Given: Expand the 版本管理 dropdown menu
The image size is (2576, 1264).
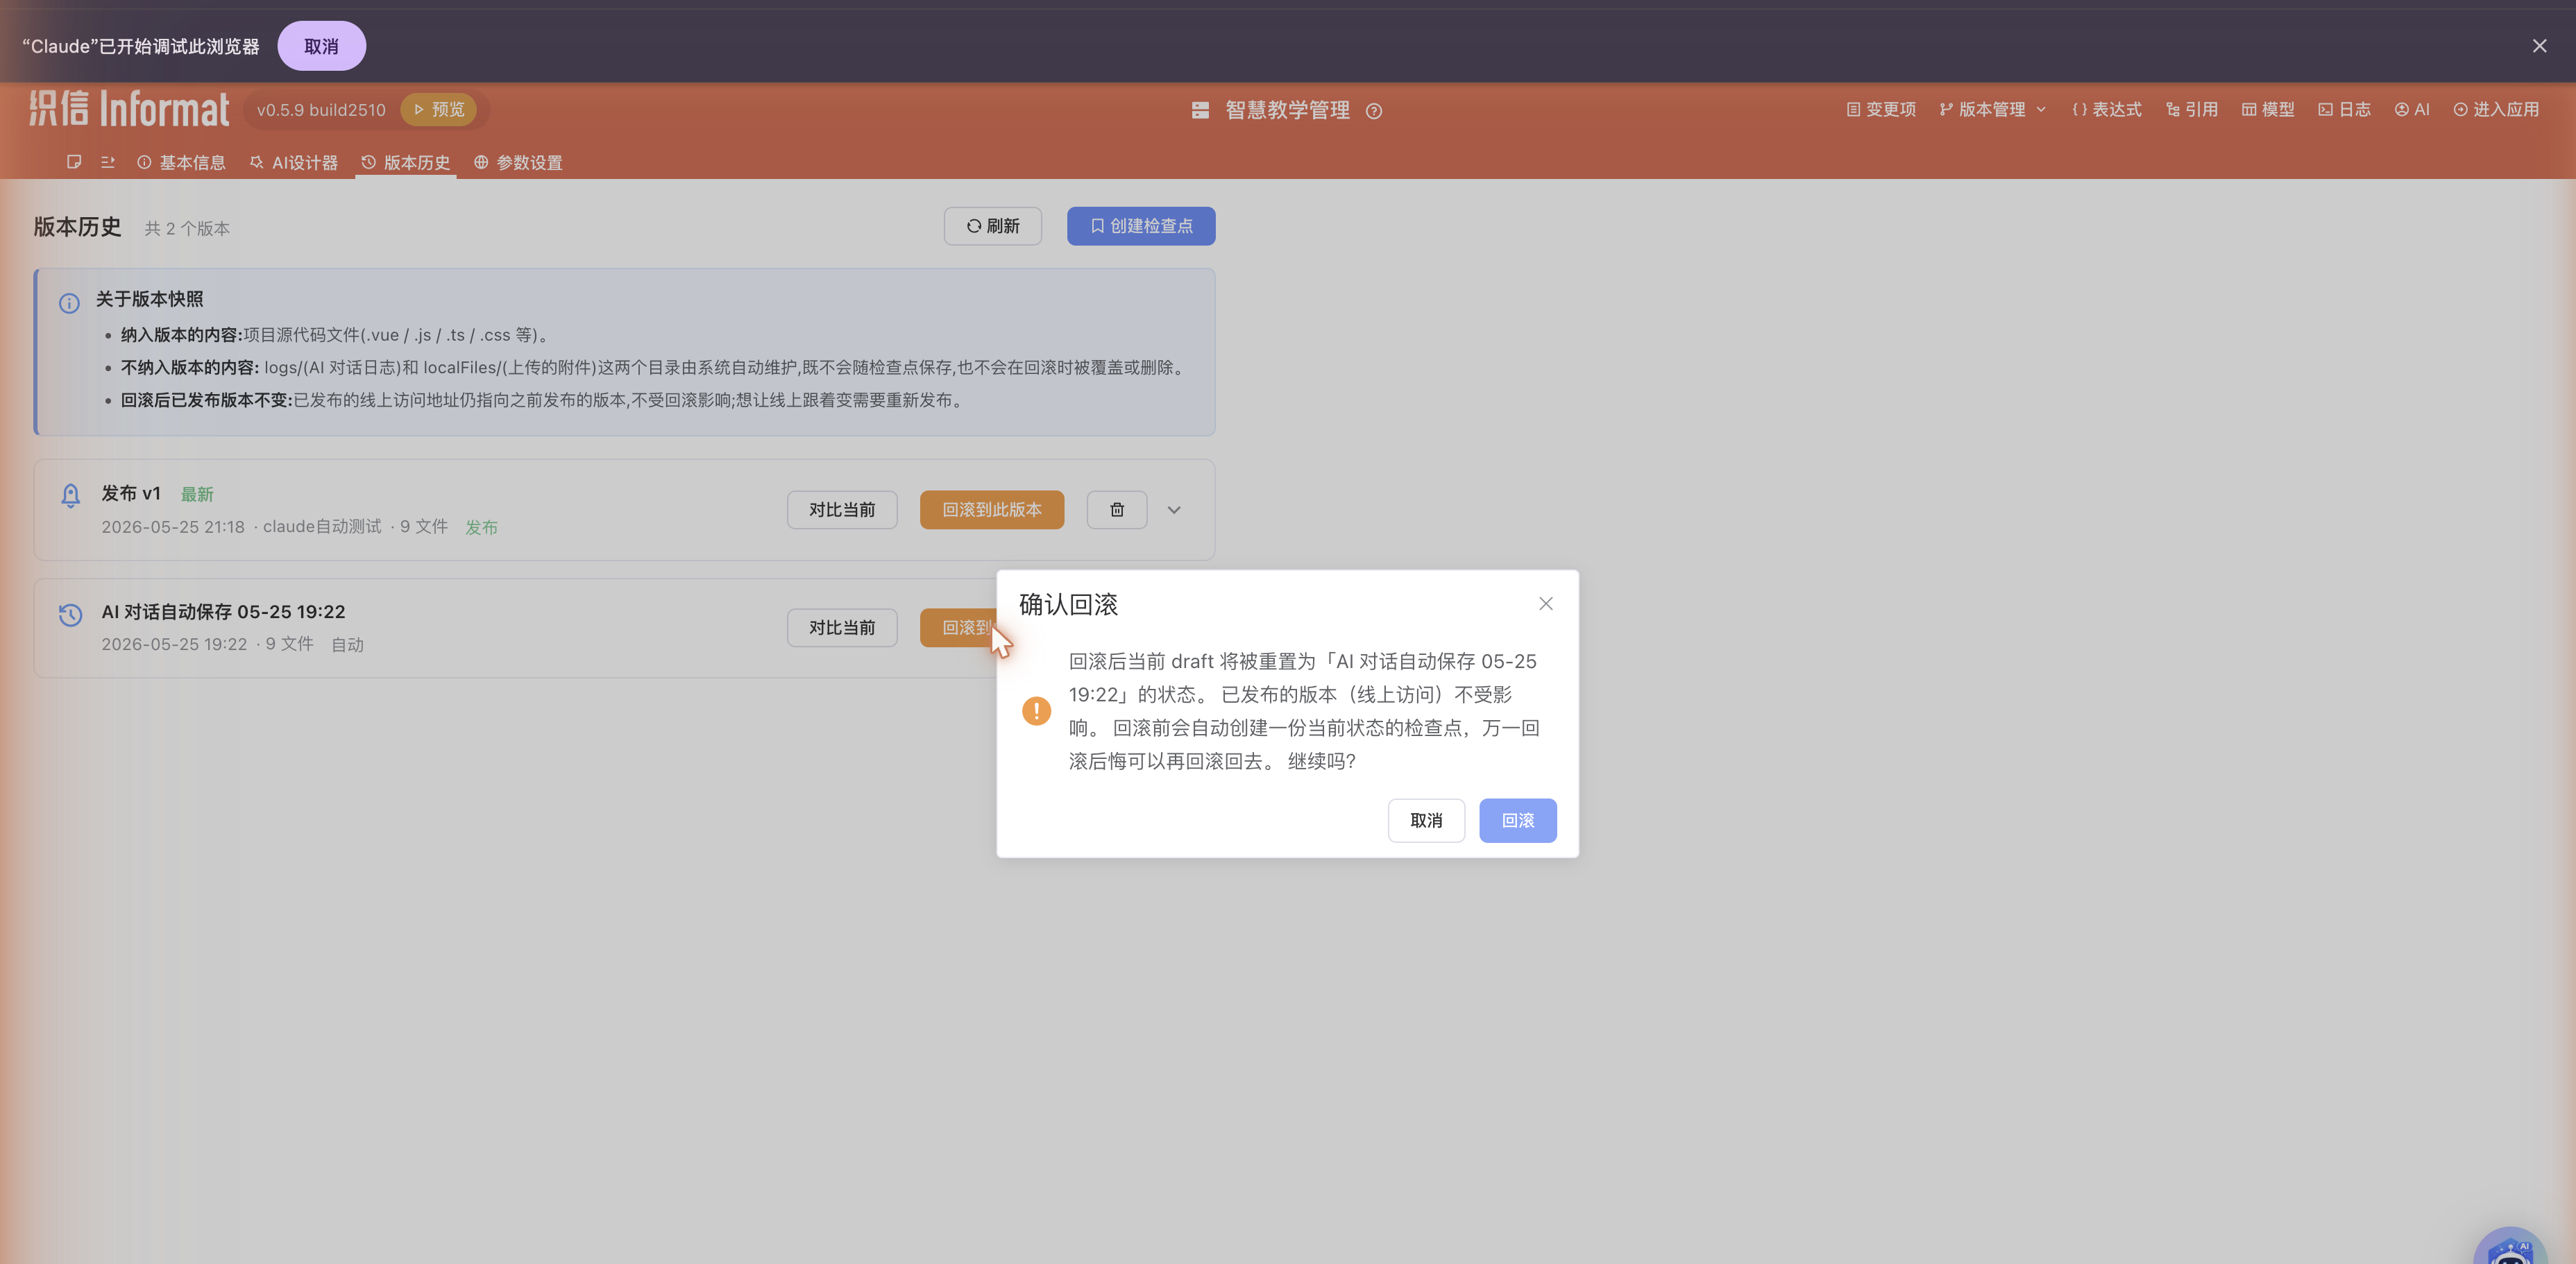Looking at the screenshot, I should tap(1992, 109).
